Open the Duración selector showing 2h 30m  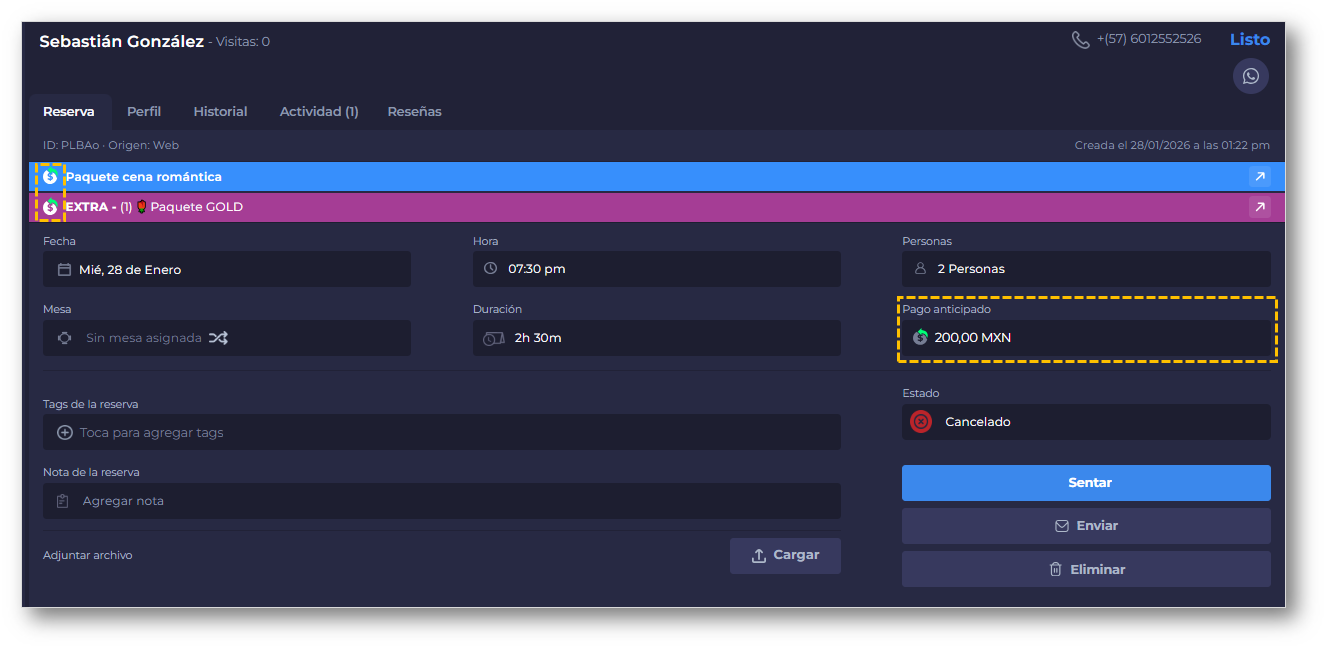coord(657,338)
